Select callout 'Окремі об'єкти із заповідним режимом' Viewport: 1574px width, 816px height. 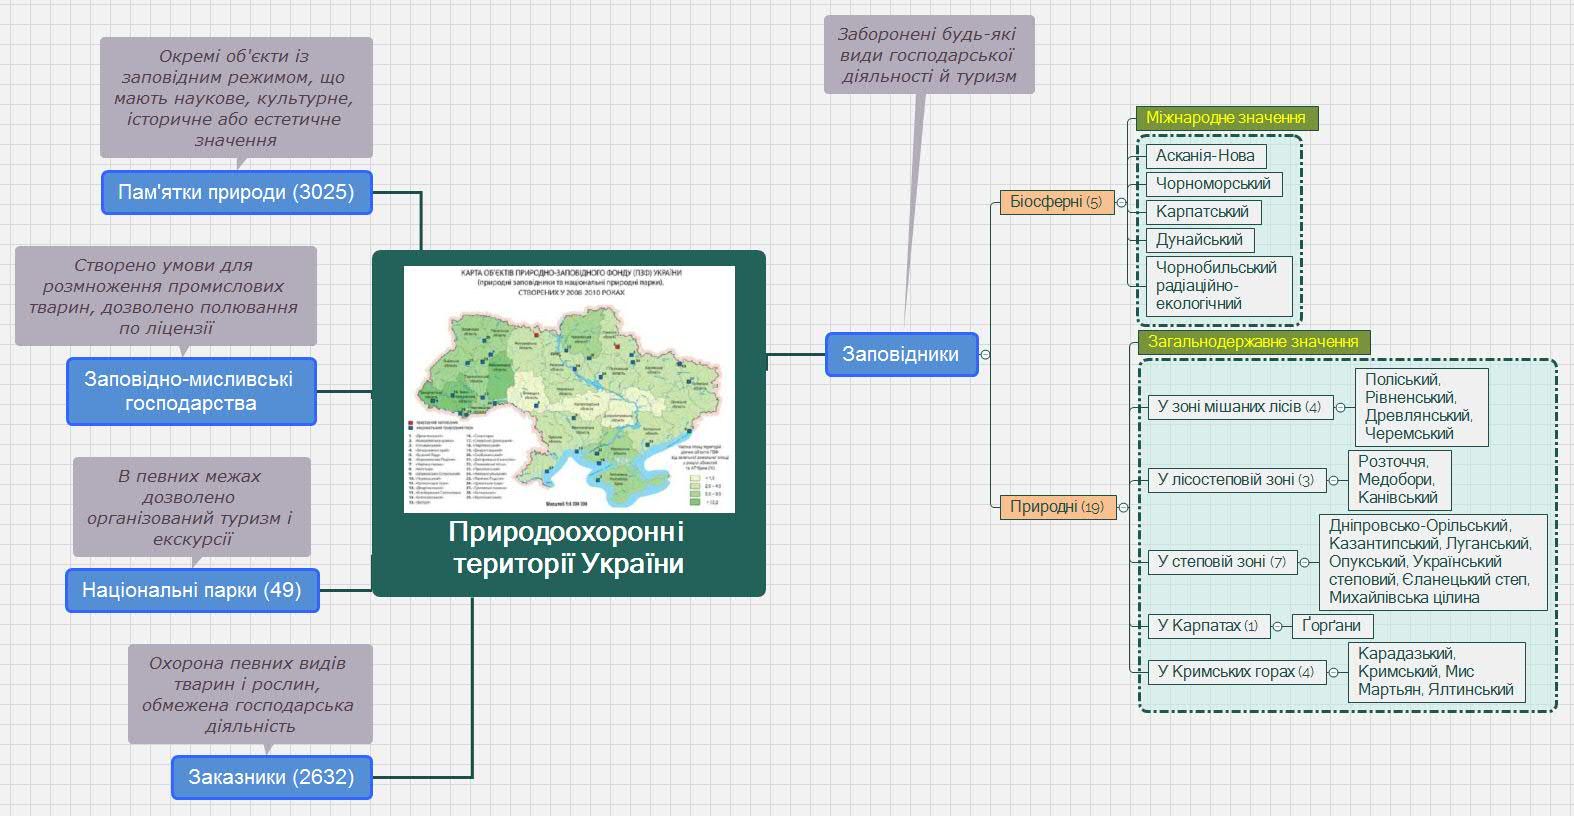(x=236, y=98)
